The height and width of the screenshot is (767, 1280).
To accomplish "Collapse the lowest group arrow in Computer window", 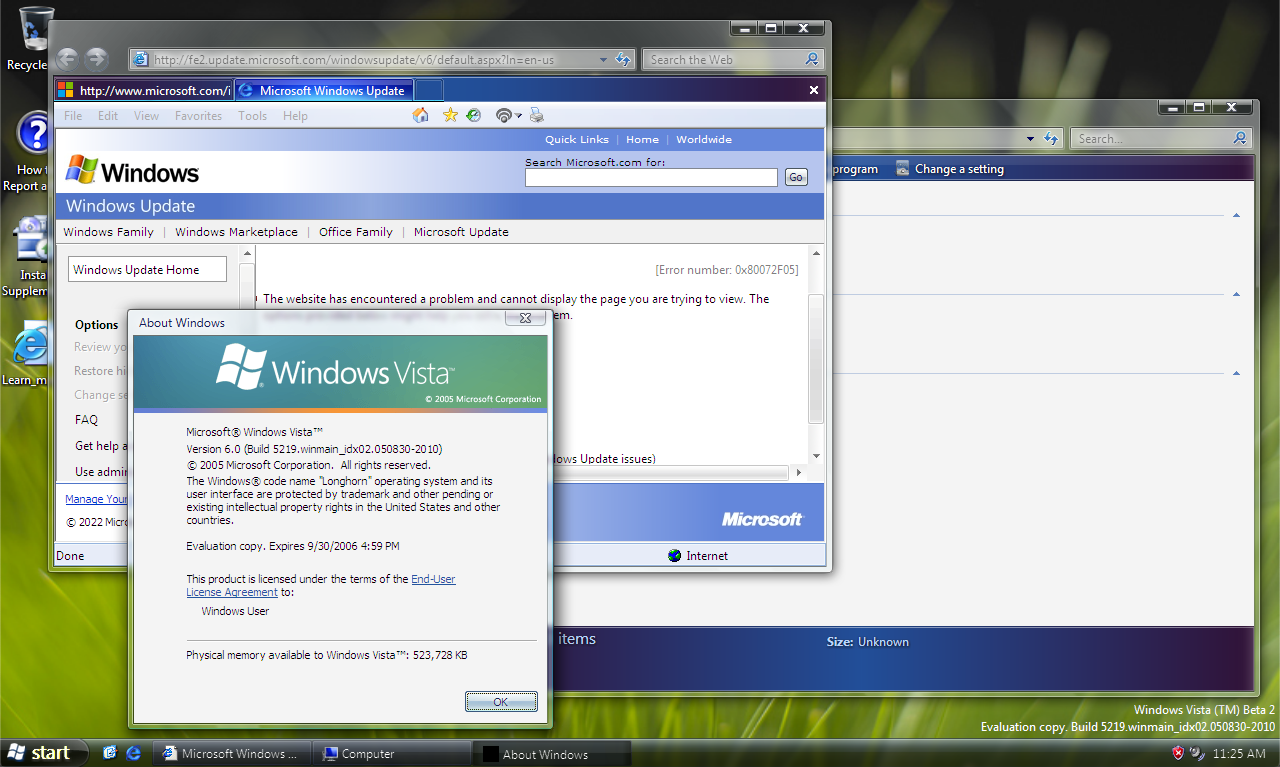I will [x=1237, y=373].
